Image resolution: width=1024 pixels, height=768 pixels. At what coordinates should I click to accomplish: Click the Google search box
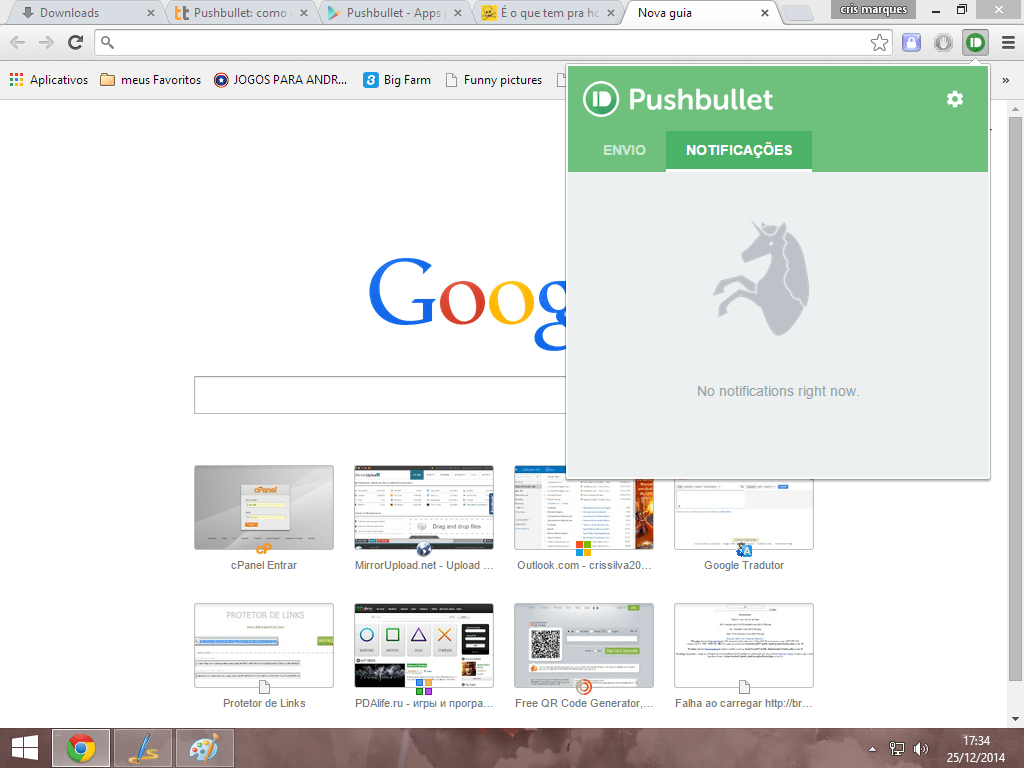point(380,395)
